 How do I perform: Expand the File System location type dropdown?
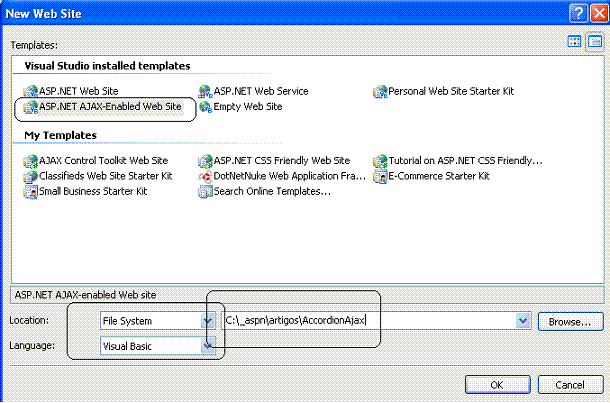[x=208, y=321]
